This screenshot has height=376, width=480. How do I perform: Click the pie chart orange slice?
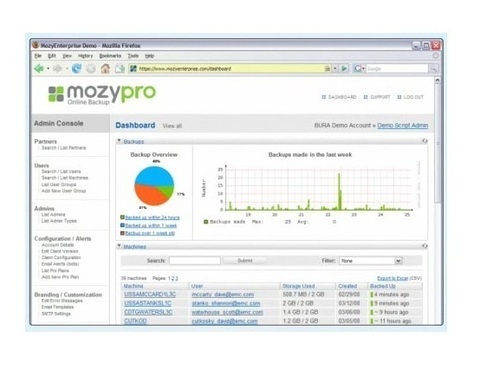[150, 196]
